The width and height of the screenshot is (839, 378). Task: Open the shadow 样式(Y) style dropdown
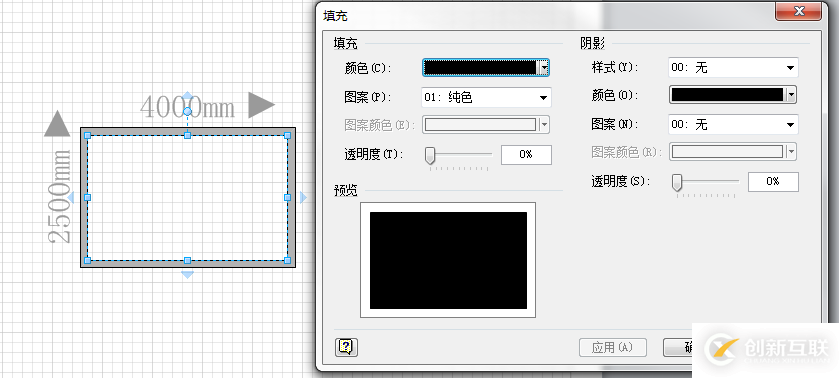pyautogui.click(x=790, y=68)
